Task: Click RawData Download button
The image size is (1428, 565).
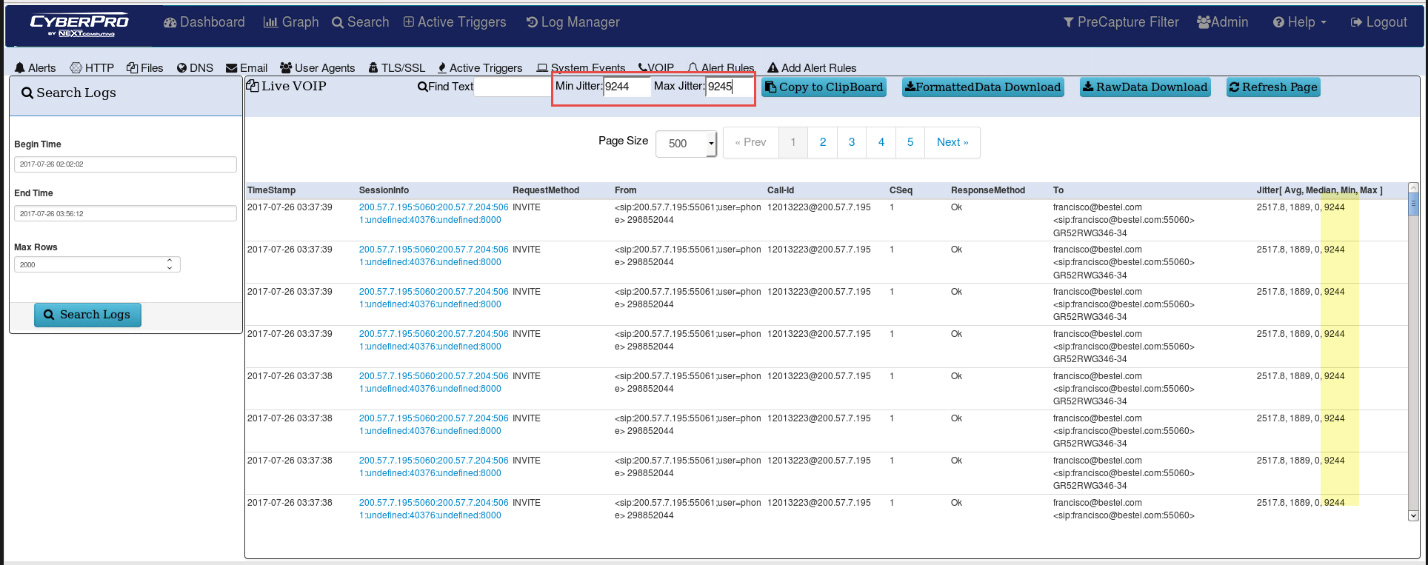Action: coord(1145,87)
